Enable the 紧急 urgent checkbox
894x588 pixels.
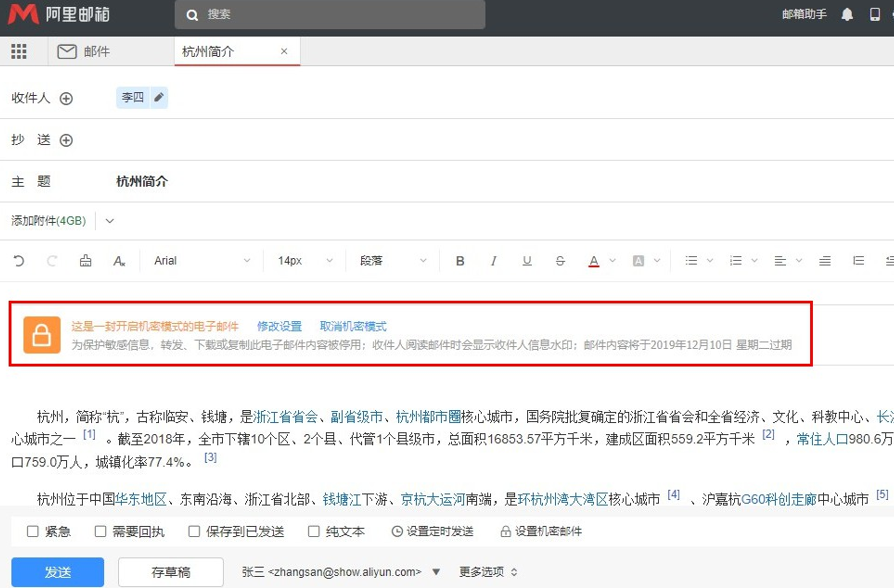pyautogui.click(x=33, y=532)
